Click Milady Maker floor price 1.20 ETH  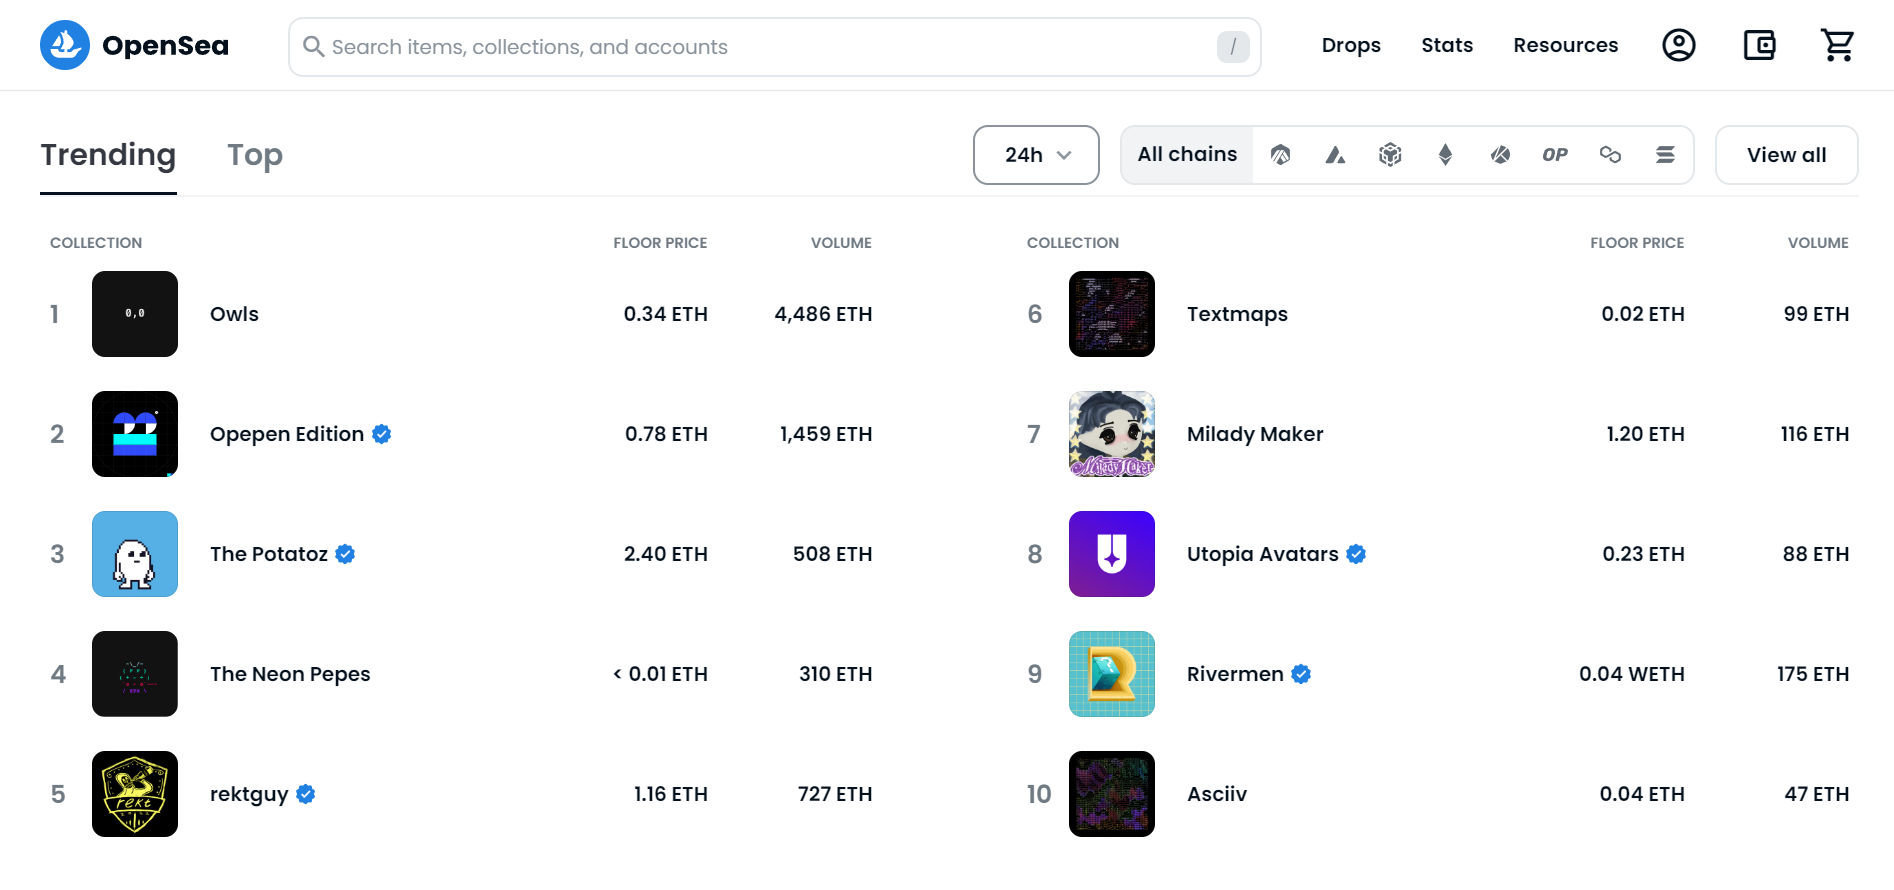click(x=1645, y=434)
